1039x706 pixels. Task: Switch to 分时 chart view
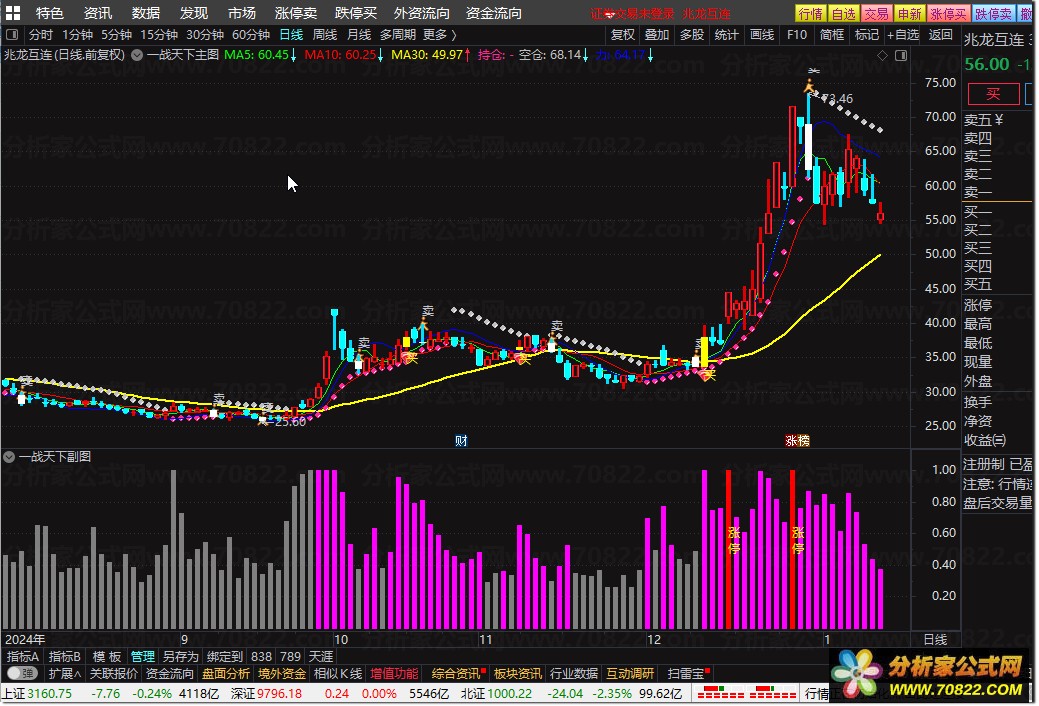[40, 34]
